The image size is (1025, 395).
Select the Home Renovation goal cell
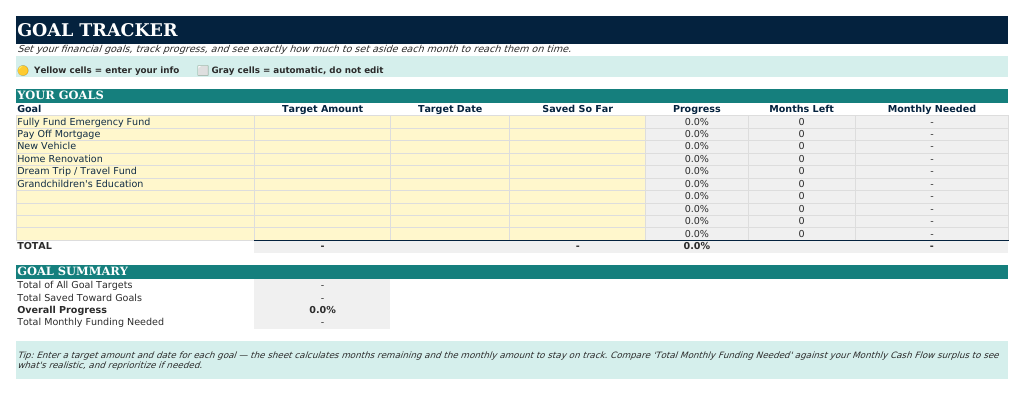coord(135,159)
